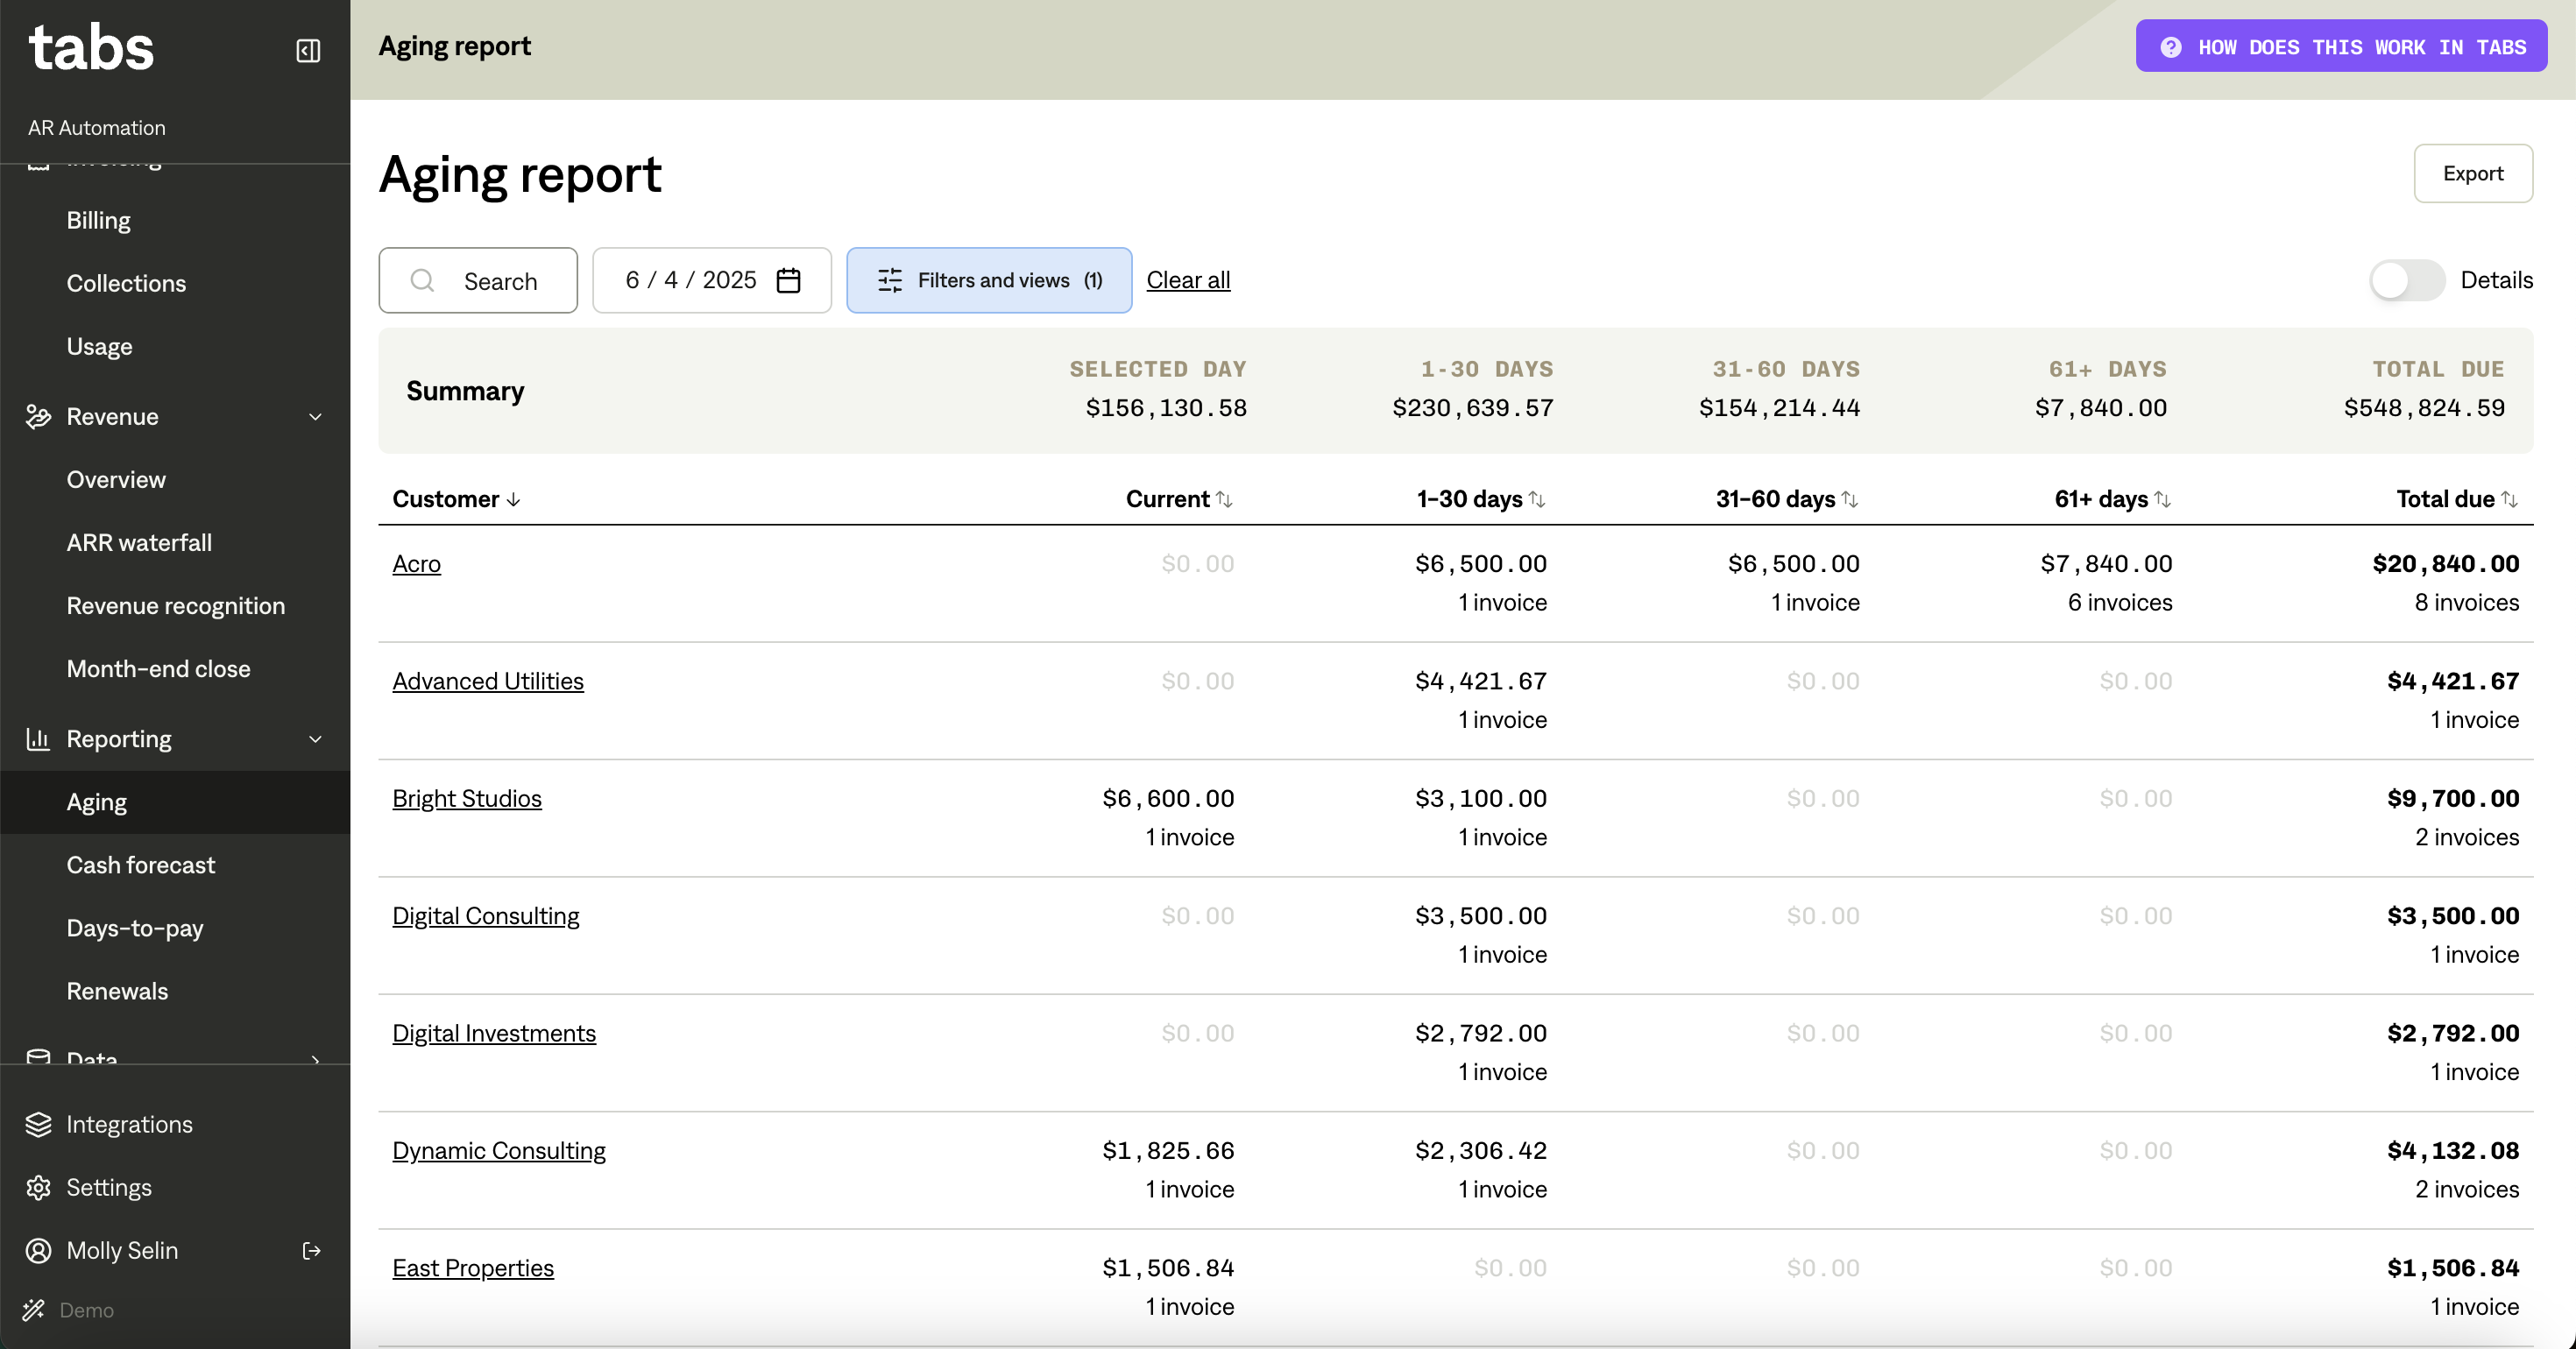Click the Demo label in sidebar
The height and width of the screenshot is (1349, 2576).
pyautogui.click(x=87, y=1310)
